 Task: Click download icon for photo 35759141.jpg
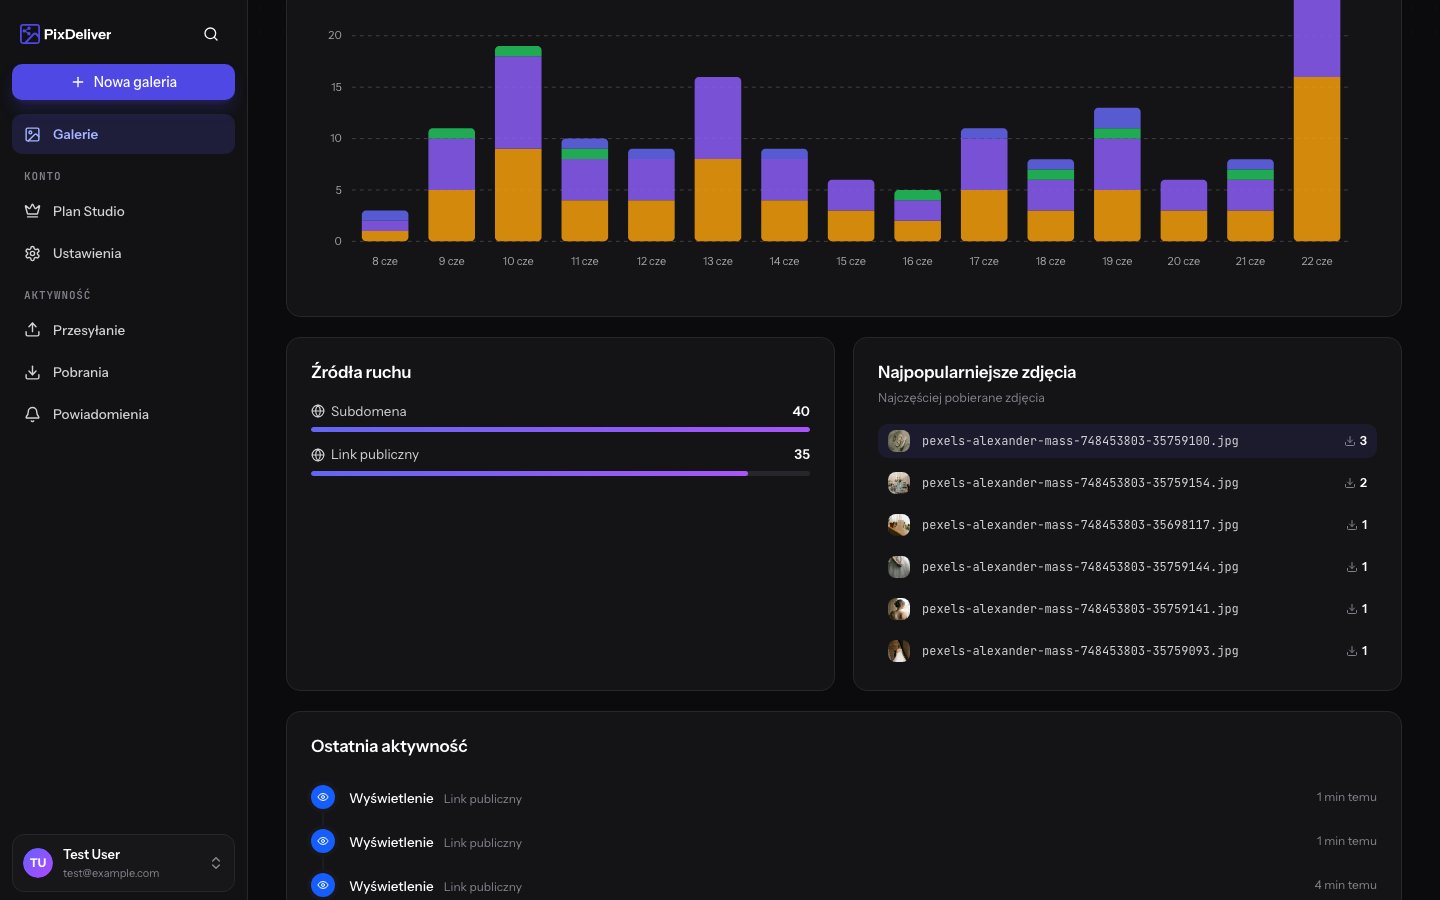click(x=1351, y=609)
